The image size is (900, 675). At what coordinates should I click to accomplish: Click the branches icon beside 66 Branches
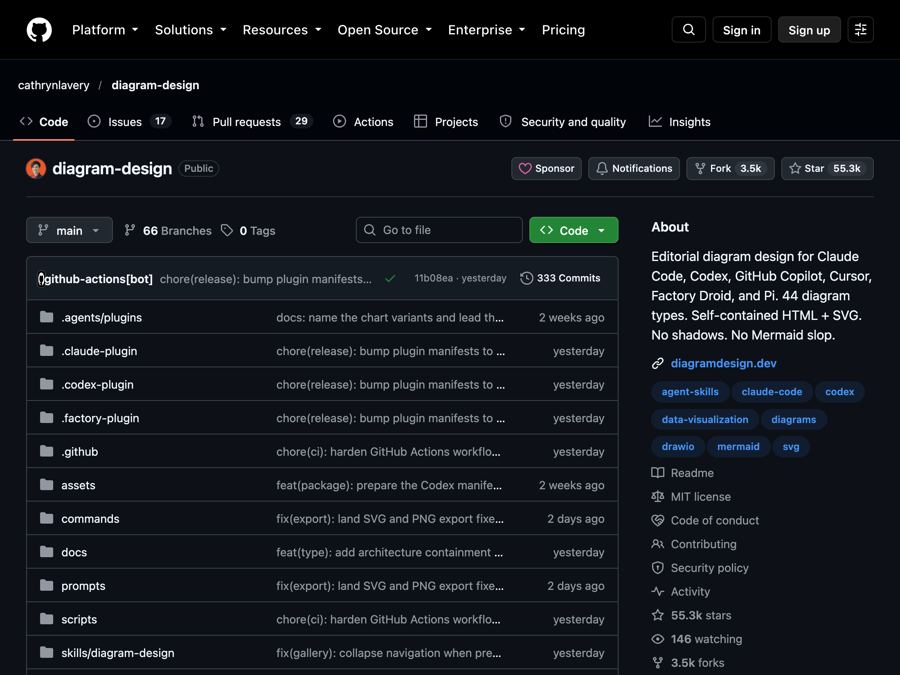(130, 230)
